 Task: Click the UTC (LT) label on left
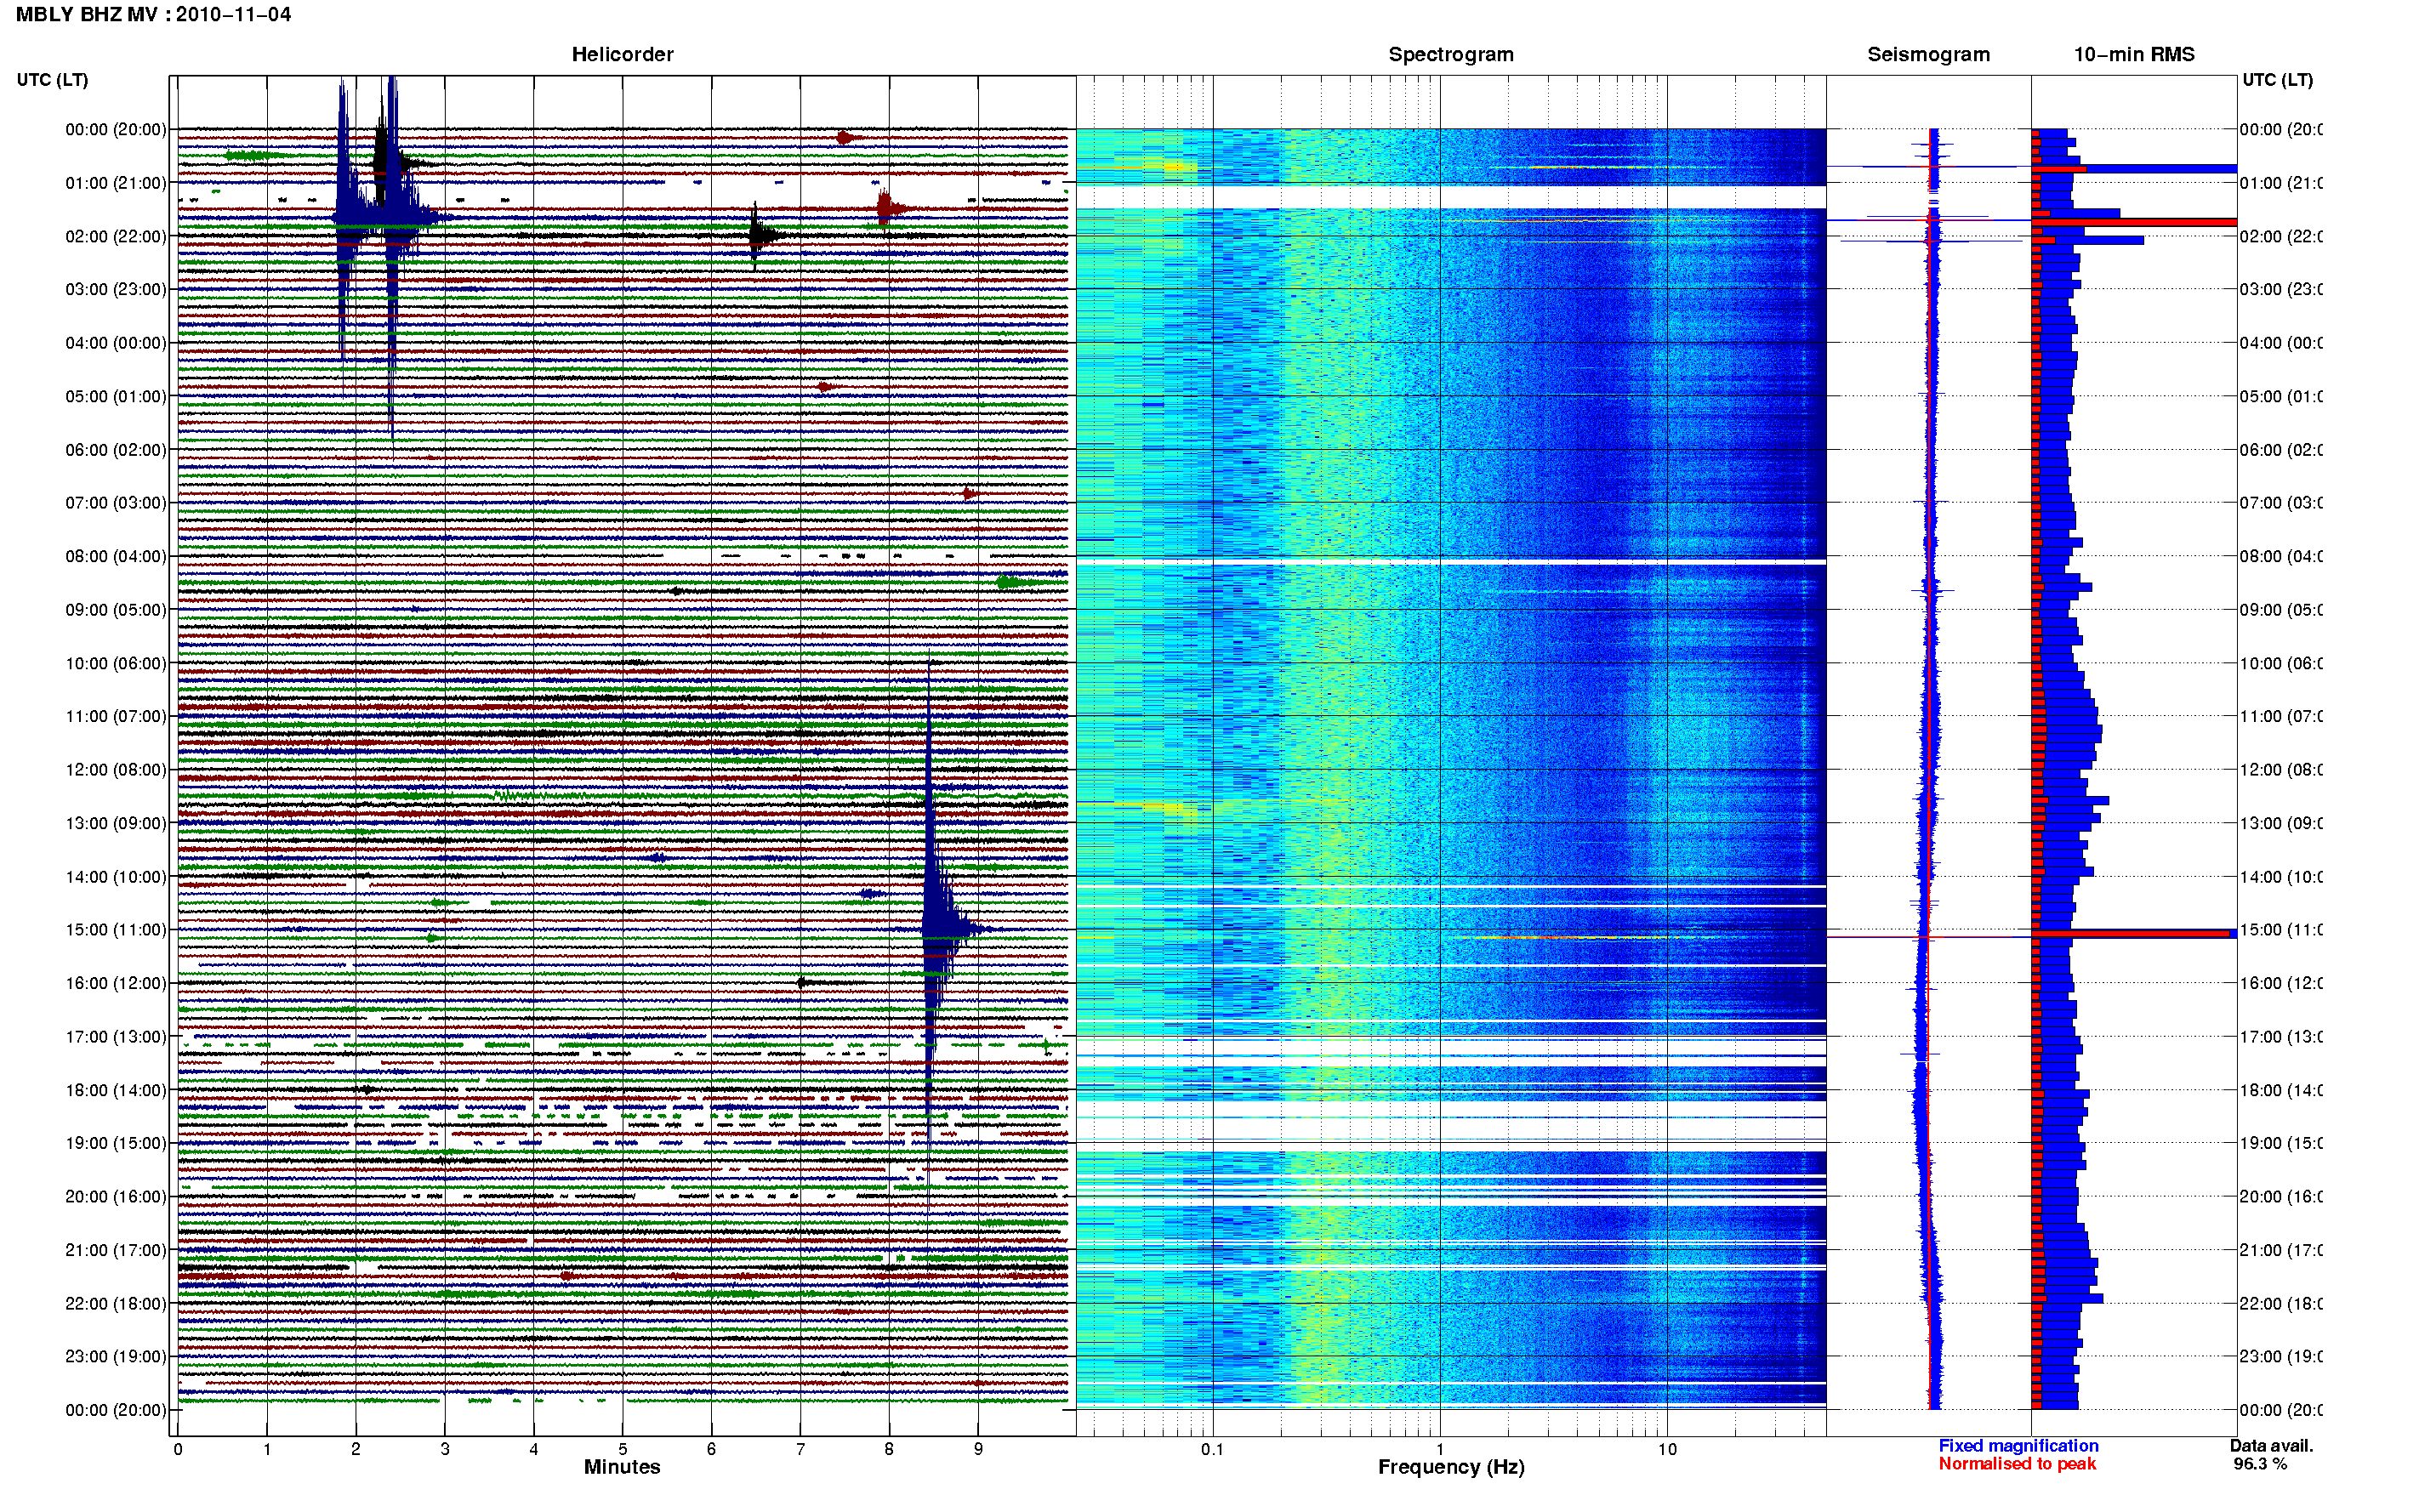(52, 79)
